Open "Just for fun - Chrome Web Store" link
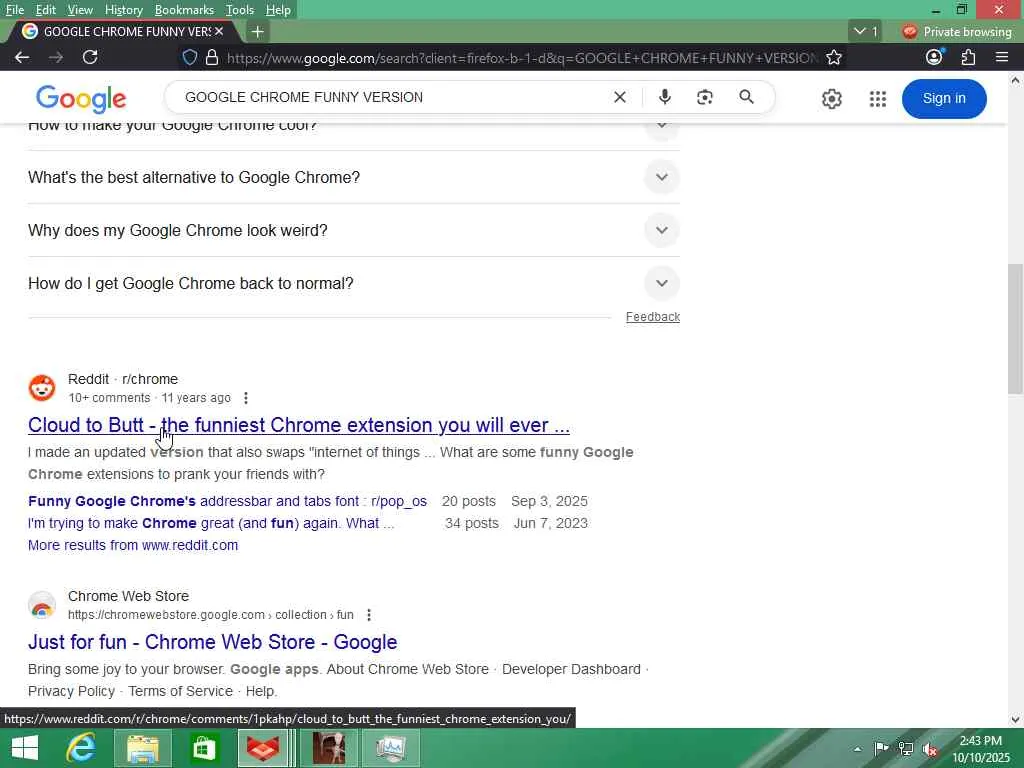This screenshot has height=768, width=1024. pos(212,642)
